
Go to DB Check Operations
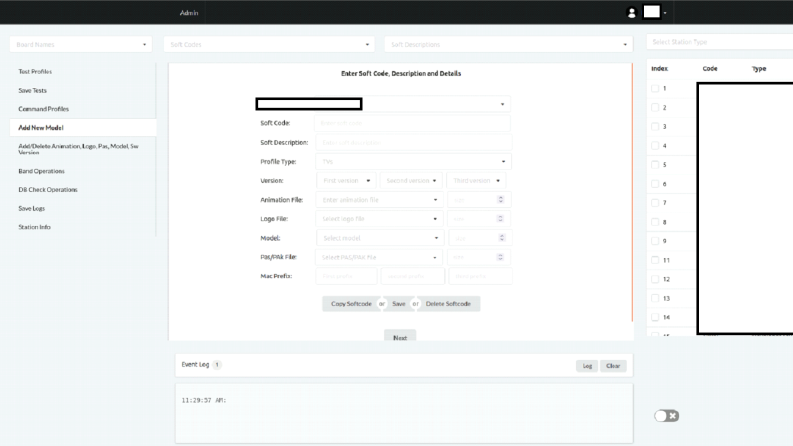tap(48, 190)
